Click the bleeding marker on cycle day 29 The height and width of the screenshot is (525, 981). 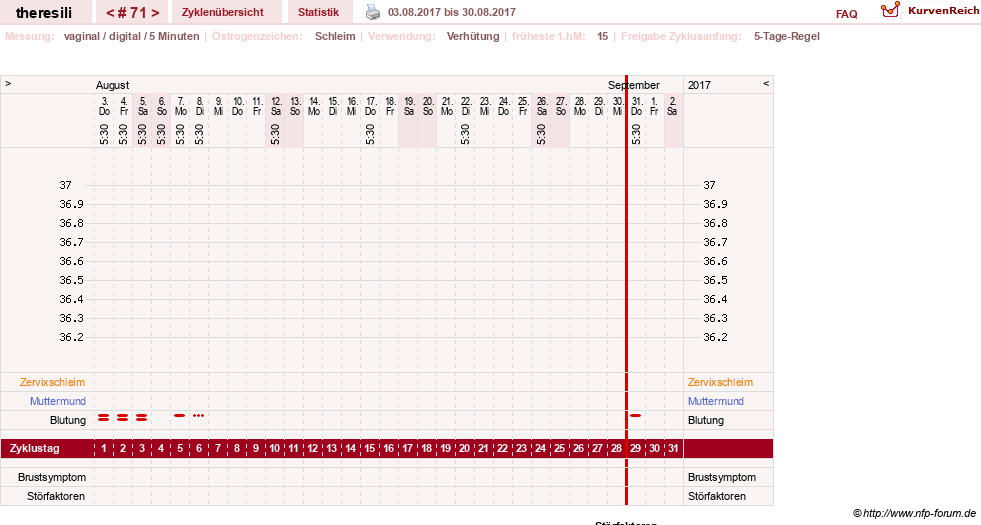[x=636, y=415]
